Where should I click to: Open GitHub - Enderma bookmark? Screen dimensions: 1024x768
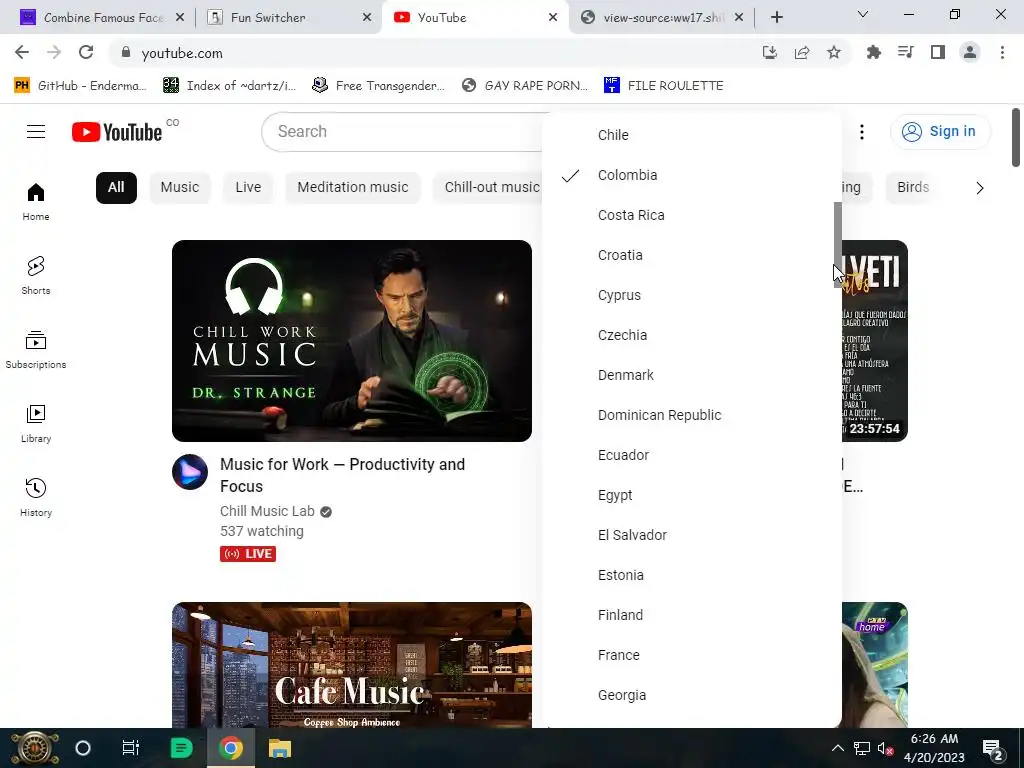[80, 86]
